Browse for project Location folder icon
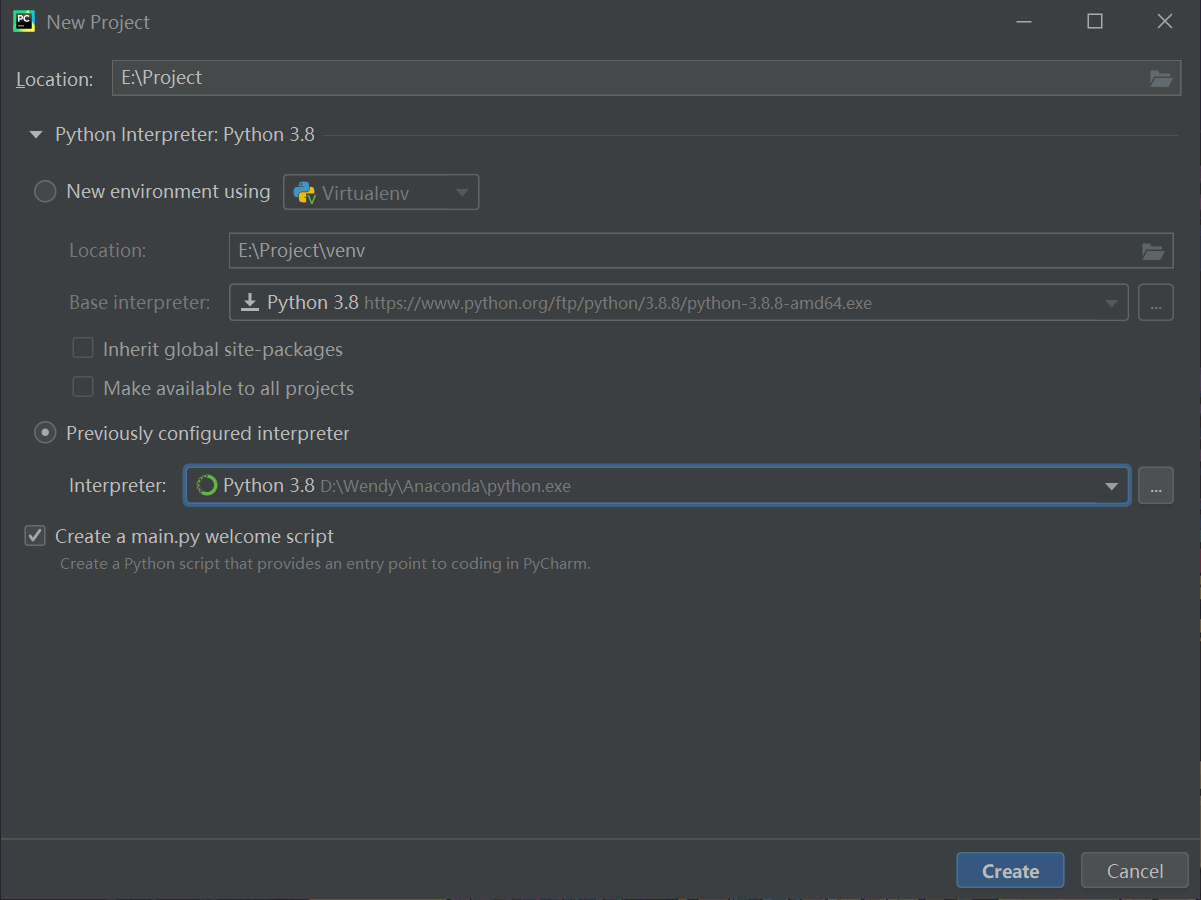Viewport: 1201px width, 900px height. [x=1160, y=78]
